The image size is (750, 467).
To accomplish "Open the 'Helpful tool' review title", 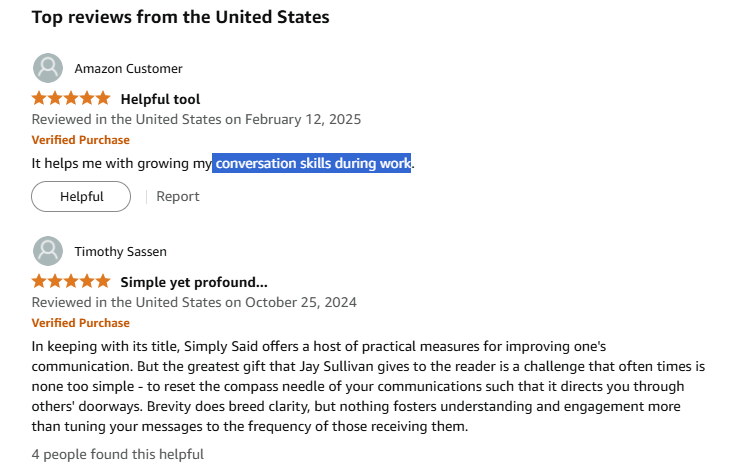I will click(x=160, y=99).
